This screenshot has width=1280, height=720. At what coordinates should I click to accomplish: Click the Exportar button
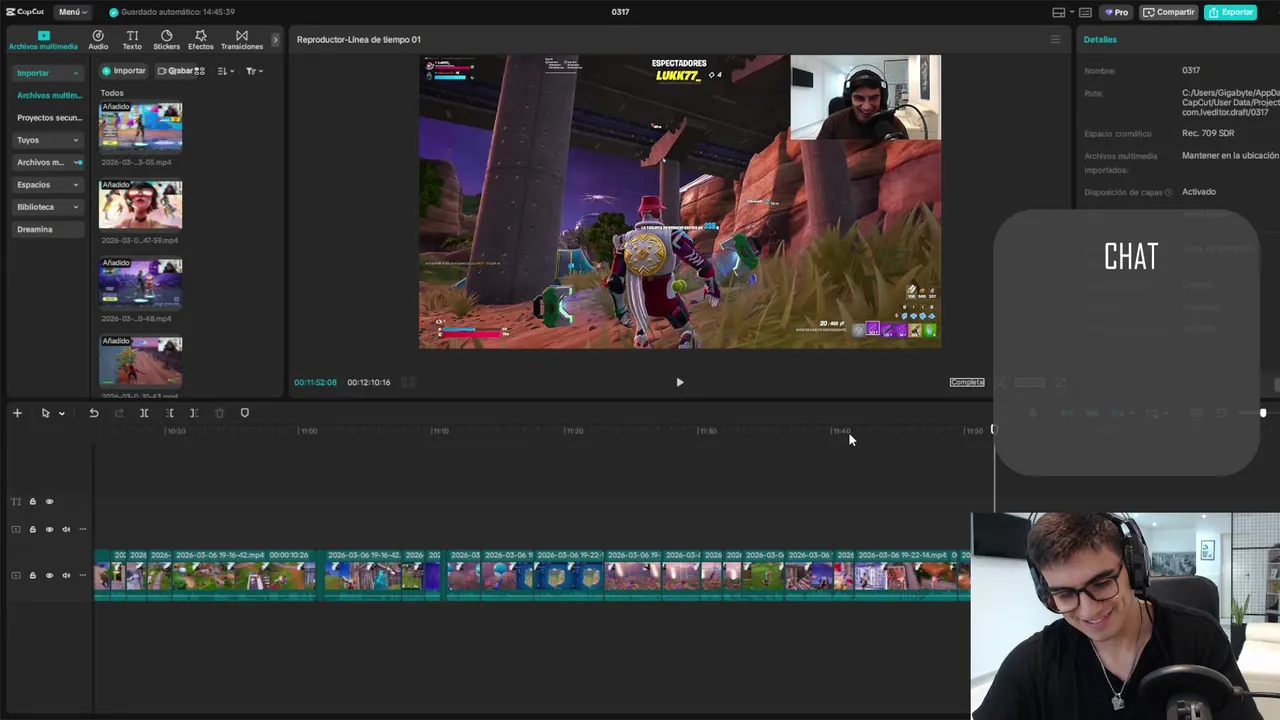tap(1230, 12)
